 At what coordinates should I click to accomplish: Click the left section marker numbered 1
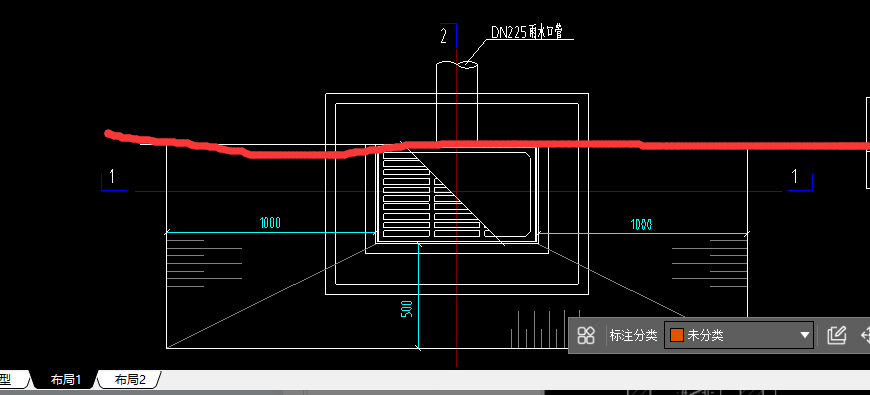tap(113, 177)
